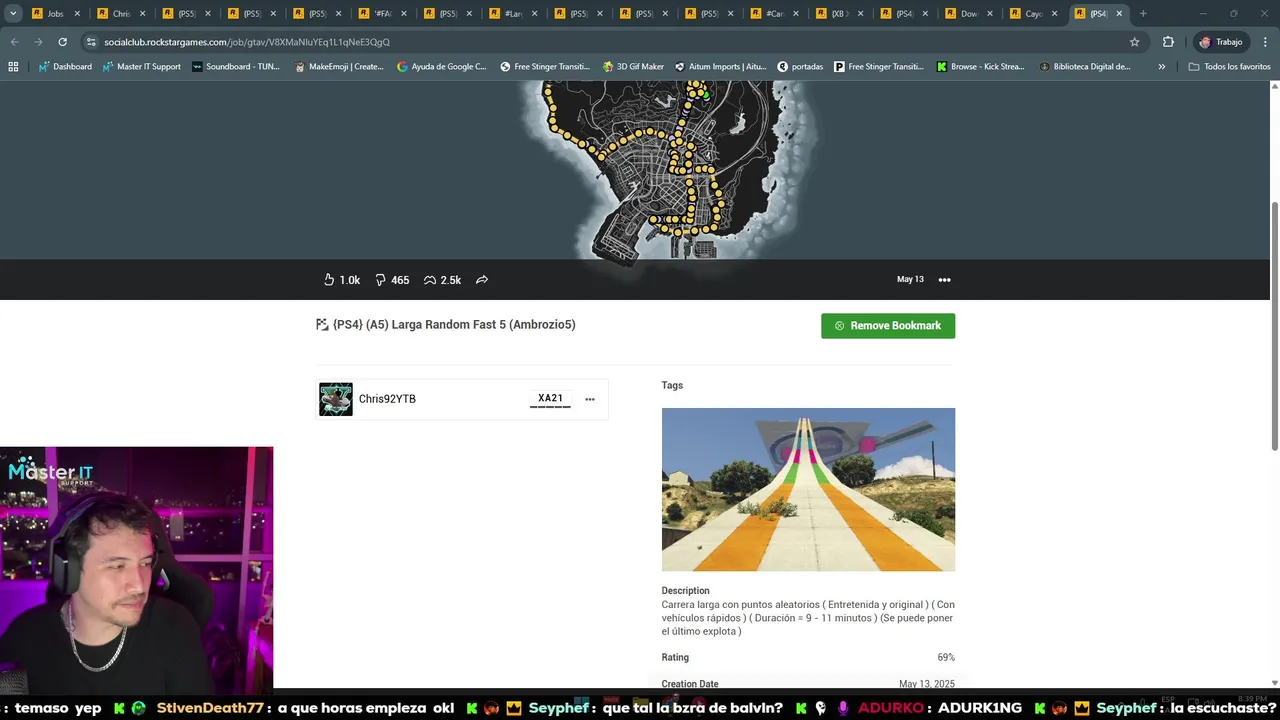The width and height of the screenshot is (1280, 720).
Task: Click the Tags heading
Action: coord(672,385)
